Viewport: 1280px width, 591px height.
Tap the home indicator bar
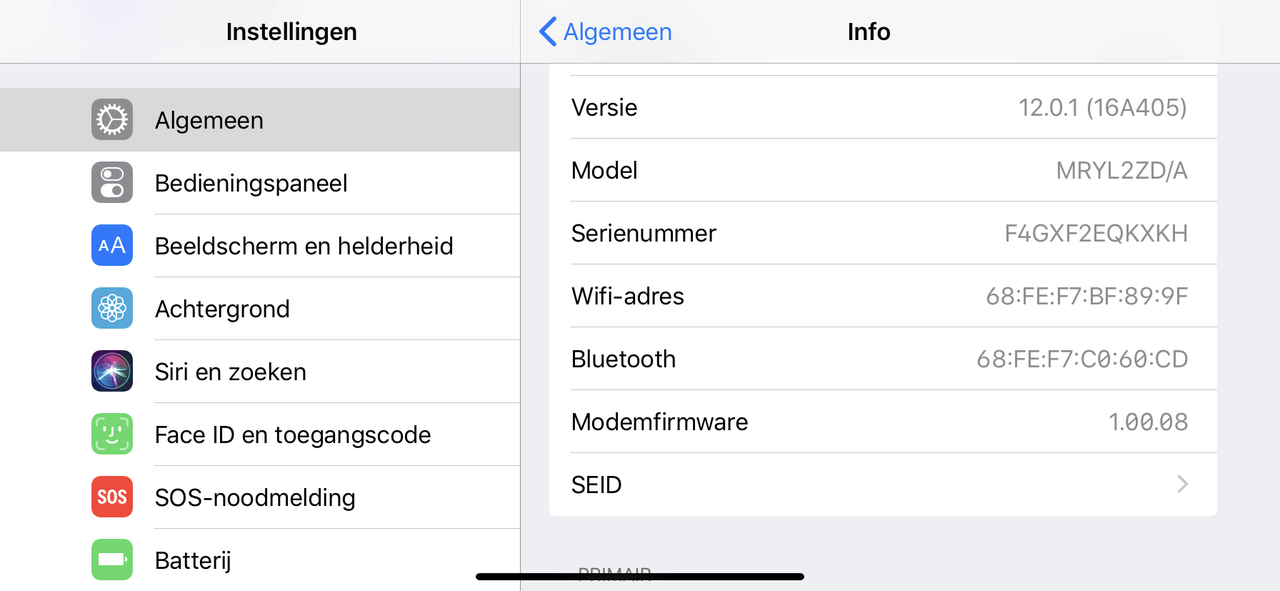640,576
